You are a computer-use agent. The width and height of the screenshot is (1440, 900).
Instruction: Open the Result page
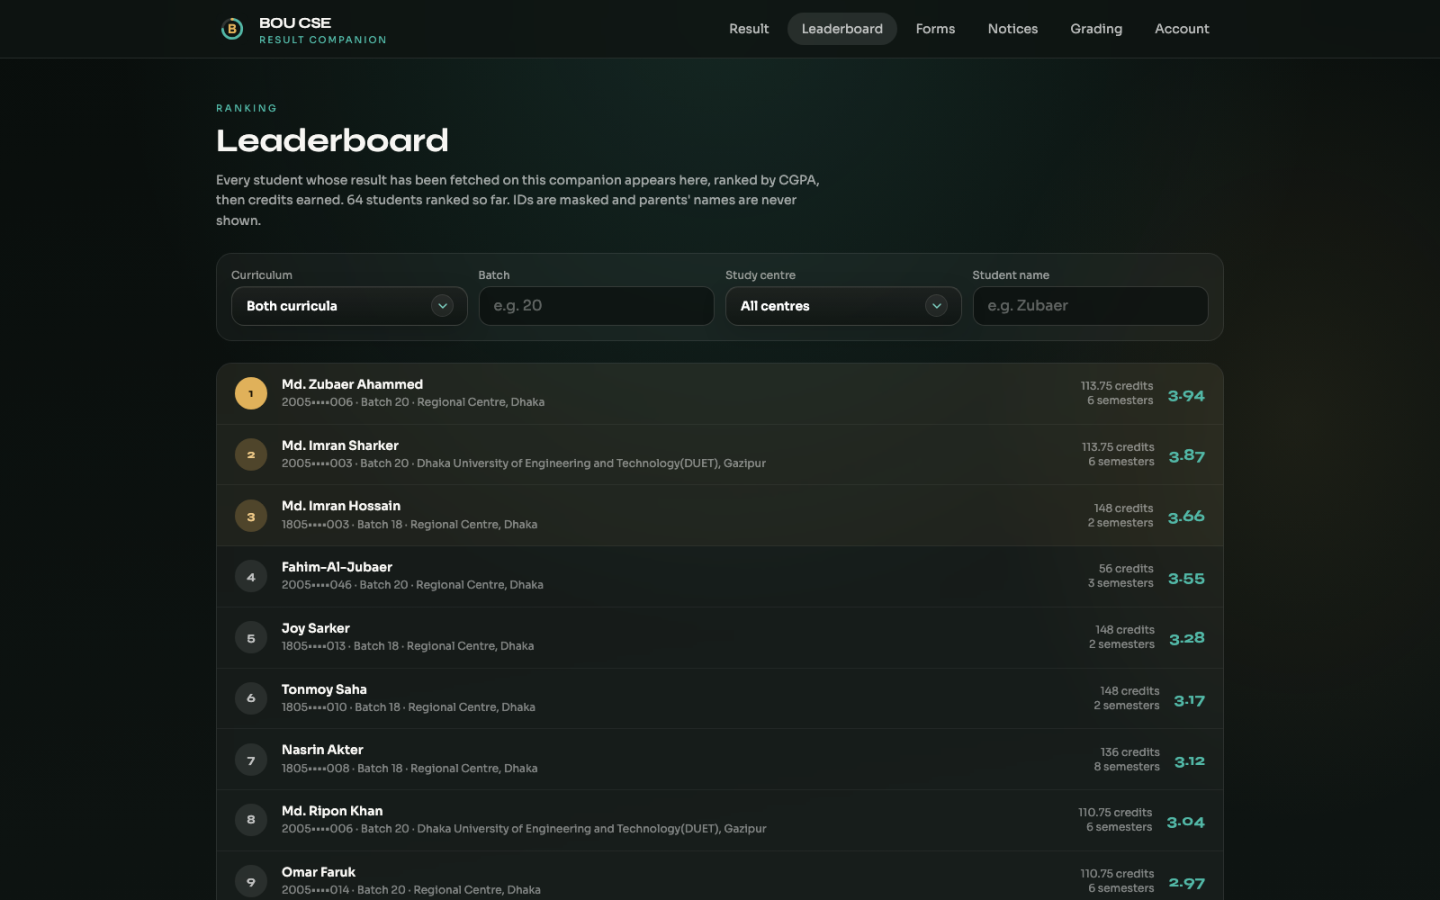coord(749,29)
